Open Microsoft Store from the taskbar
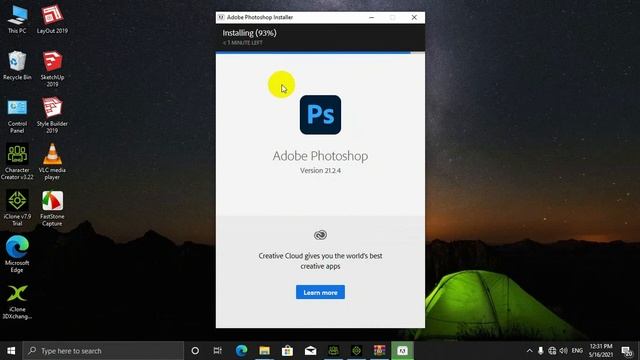Viewport: 640px width, 360px height. coord(287,351)
